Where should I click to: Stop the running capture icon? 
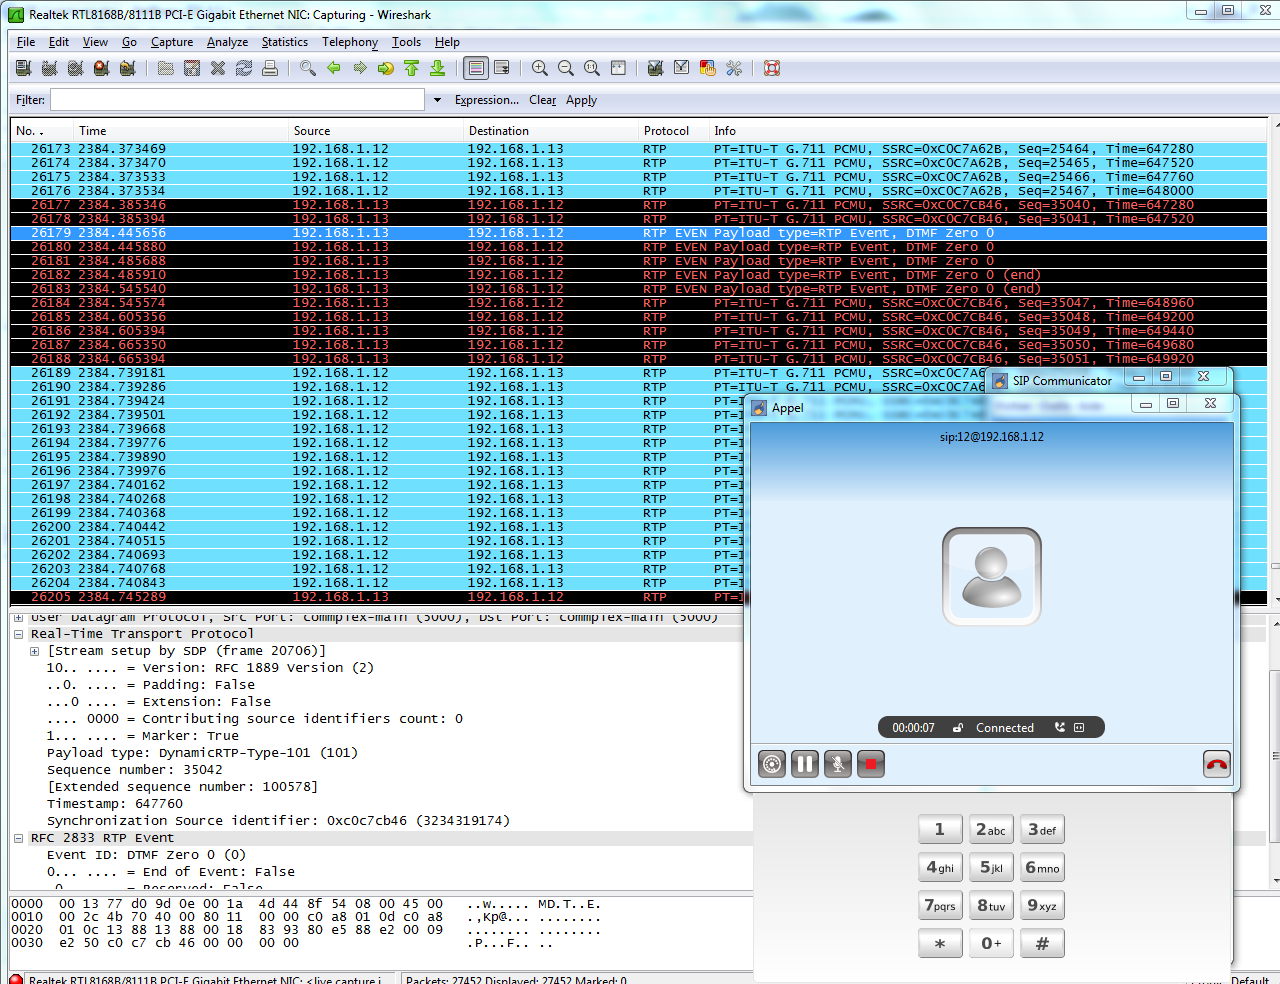pos(101,68)
